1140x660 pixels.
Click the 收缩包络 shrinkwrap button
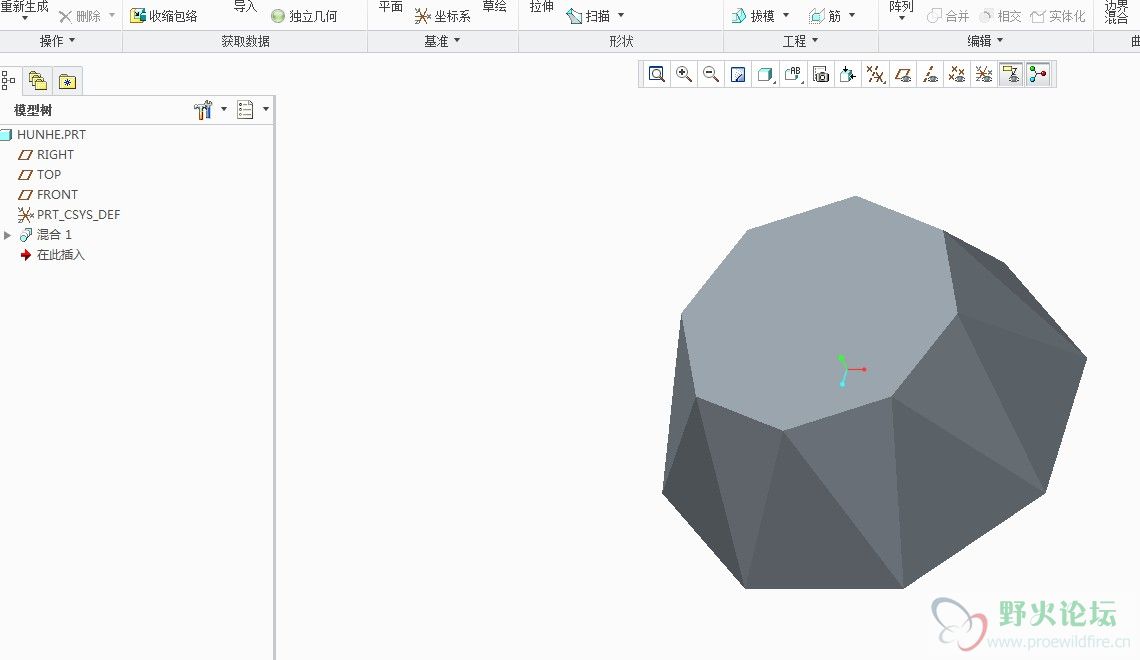point(164,16)
